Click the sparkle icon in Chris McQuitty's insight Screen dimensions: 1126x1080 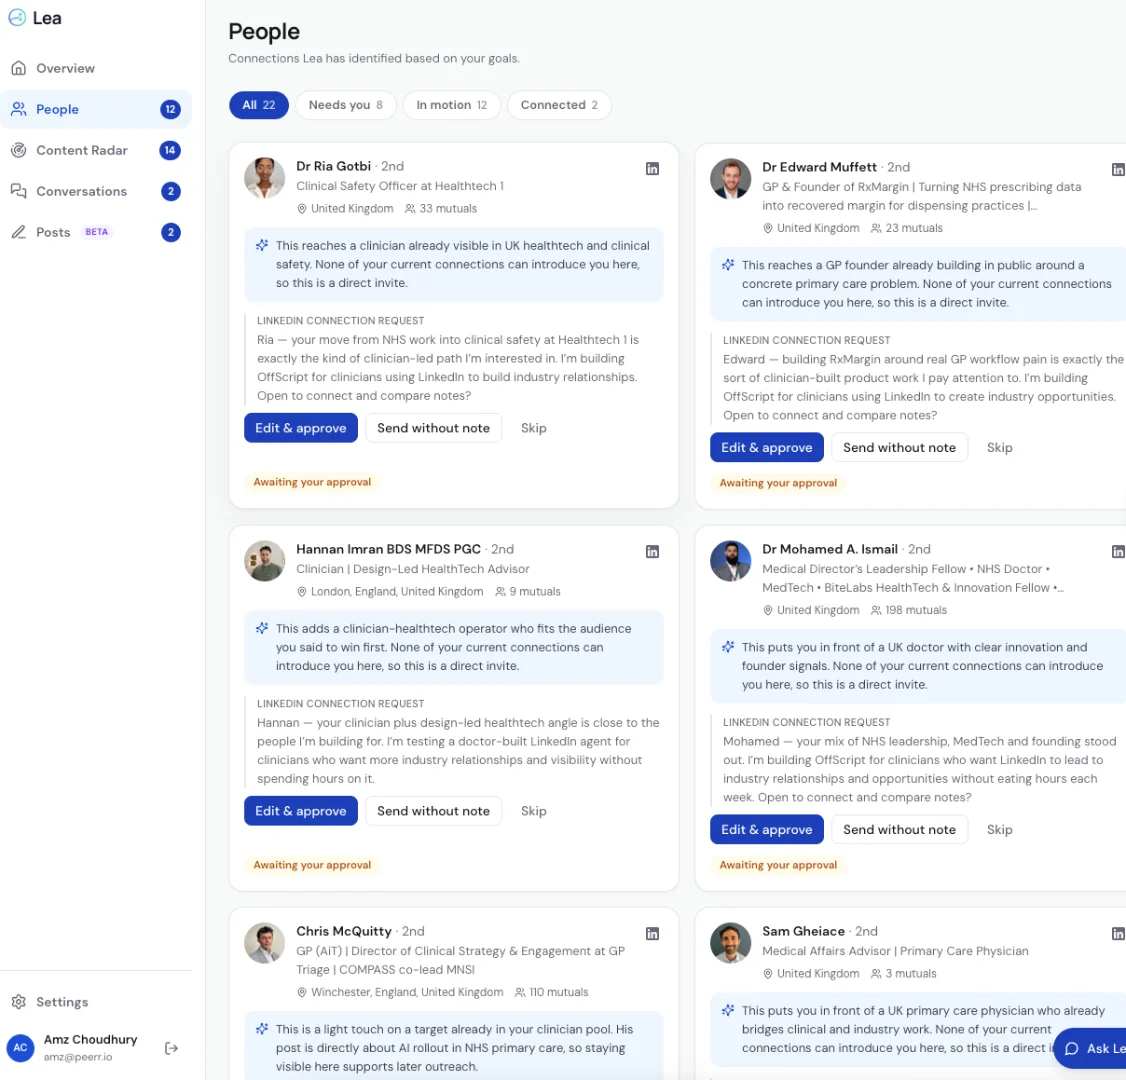click(262, 1029)
